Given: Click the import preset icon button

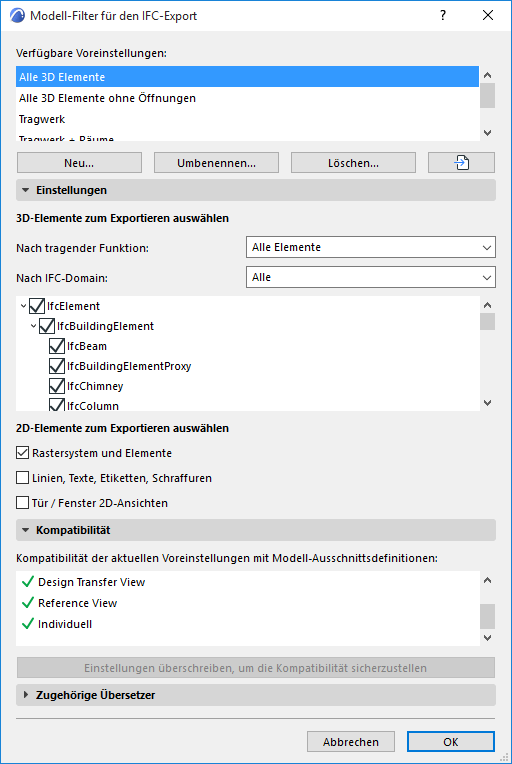Looking at the screenshot, I should tap(461, 163).
